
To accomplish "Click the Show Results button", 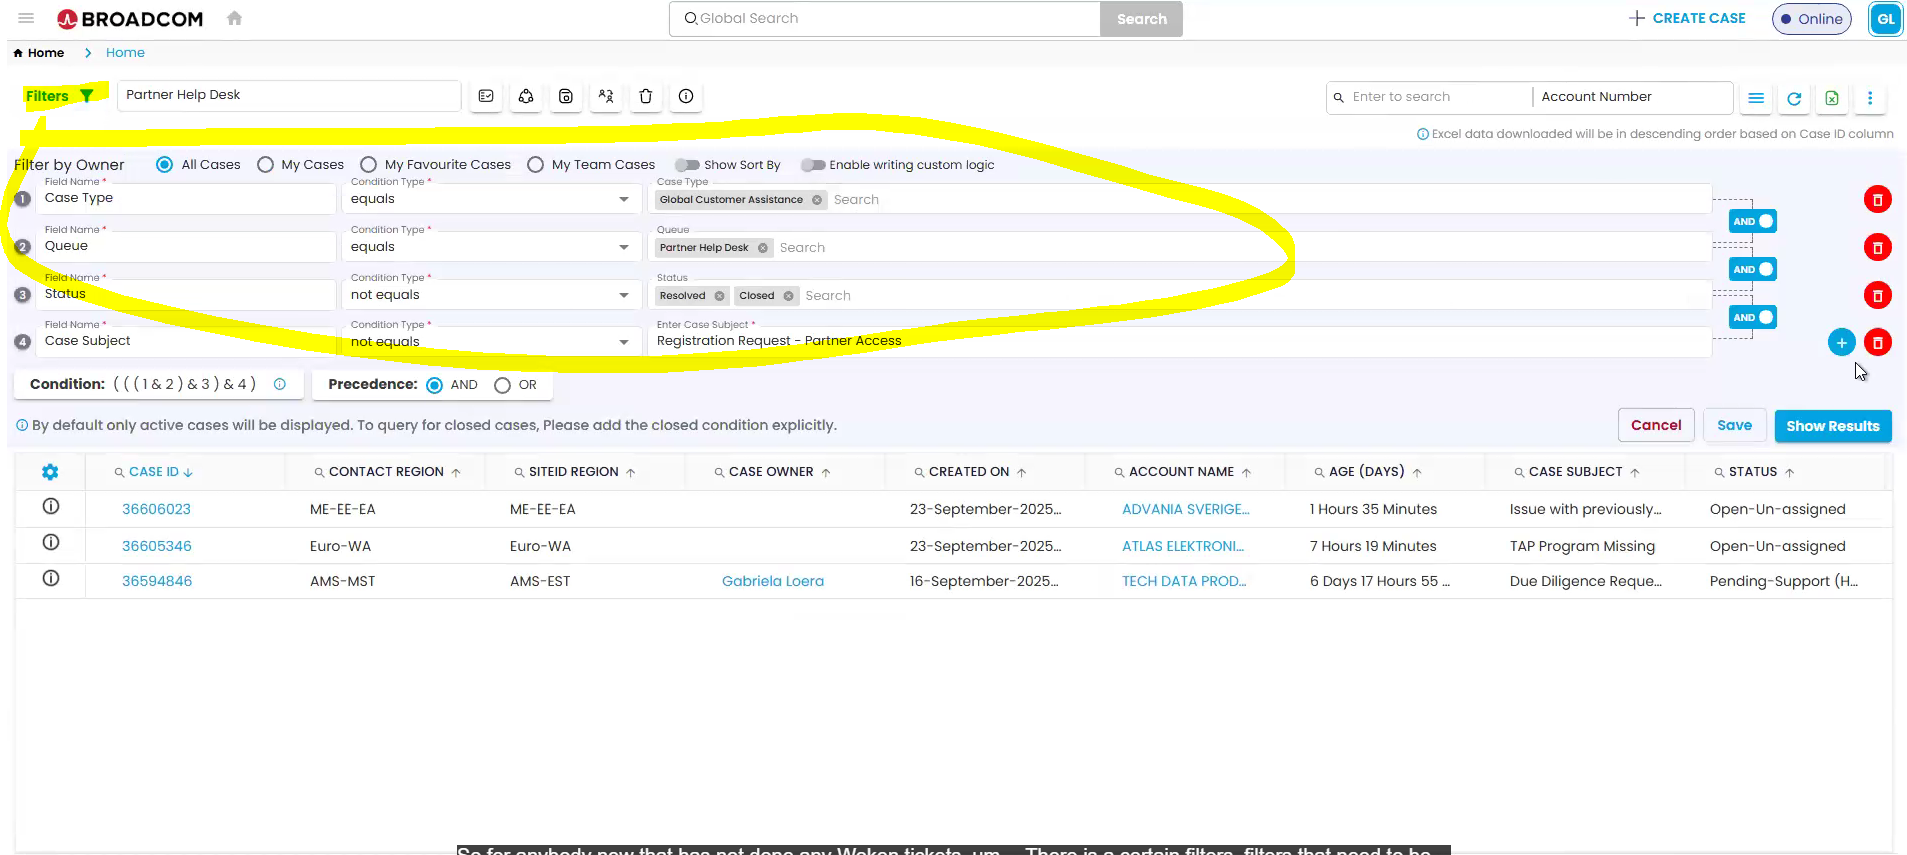I will tap(1833, 426).
